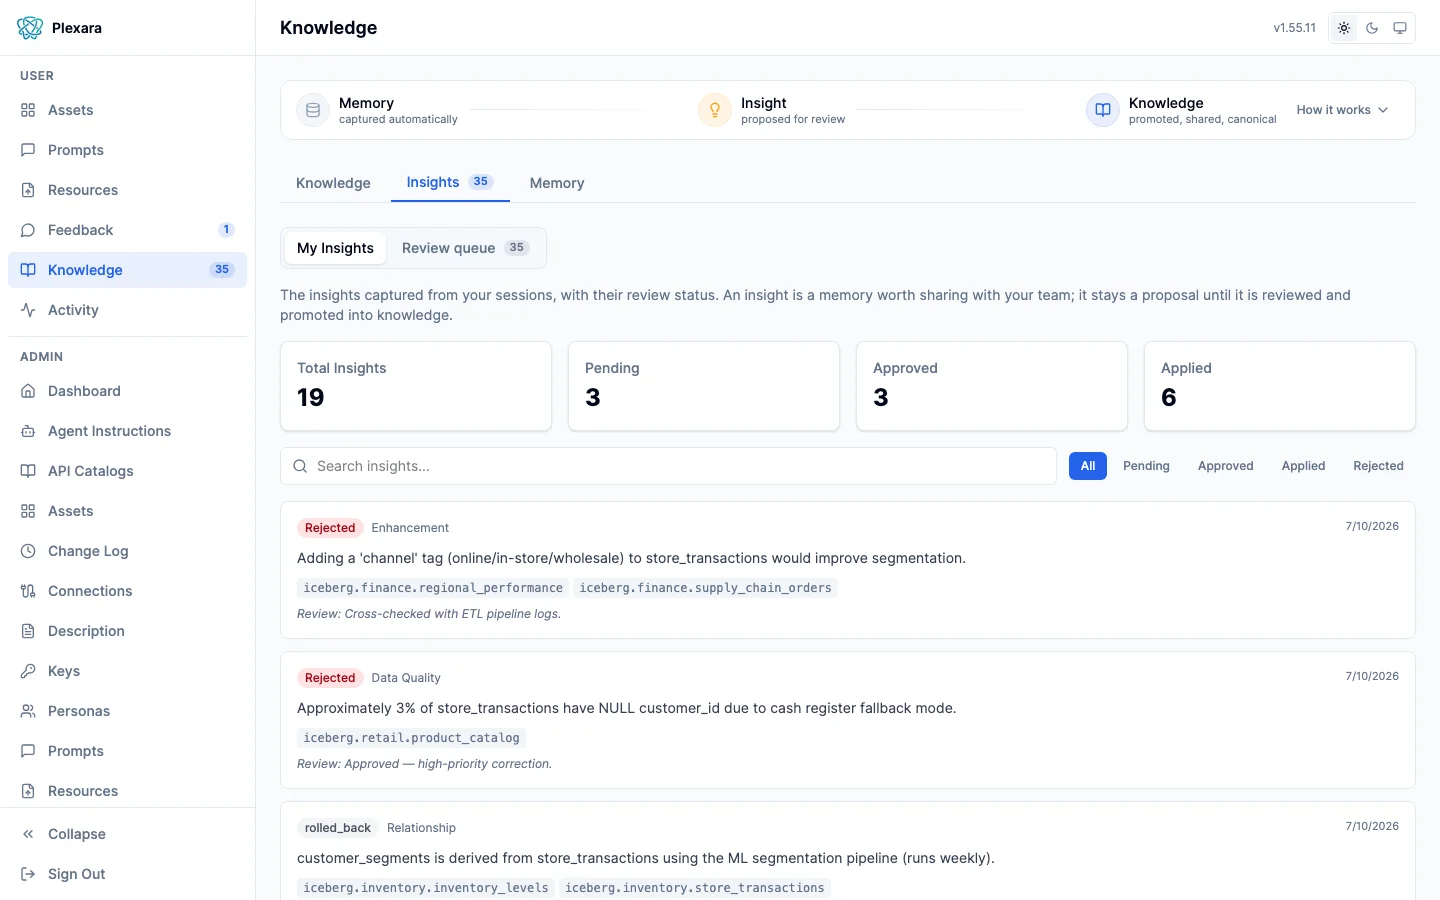1440x900 pixels.
Task: Open the Activity pulse icon
Action: click(28, 310)
